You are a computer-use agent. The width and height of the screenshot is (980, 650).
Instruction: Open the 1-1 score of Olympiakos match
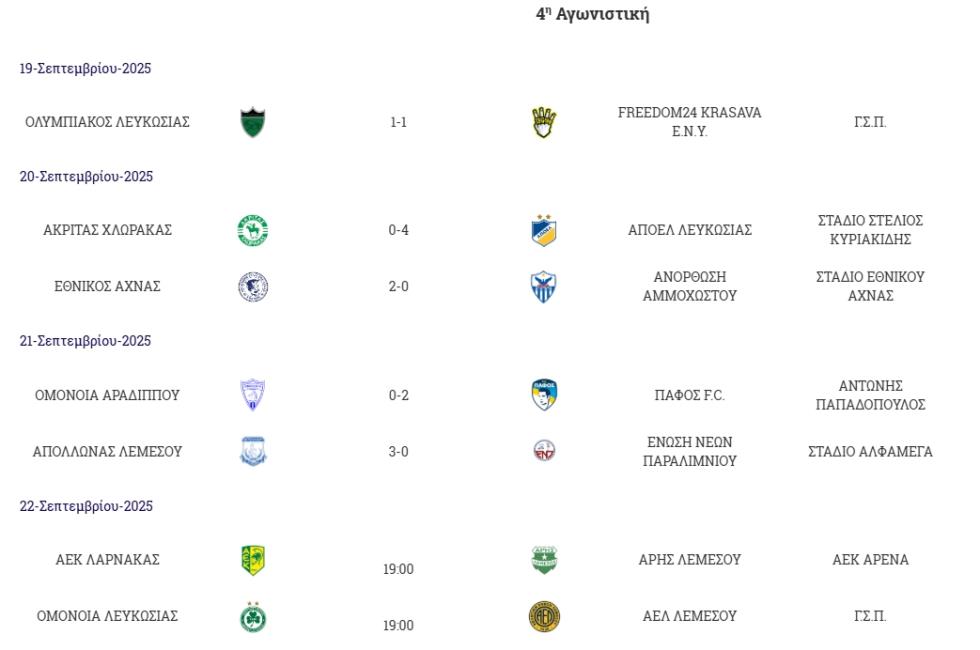click(x=398, y=122)
